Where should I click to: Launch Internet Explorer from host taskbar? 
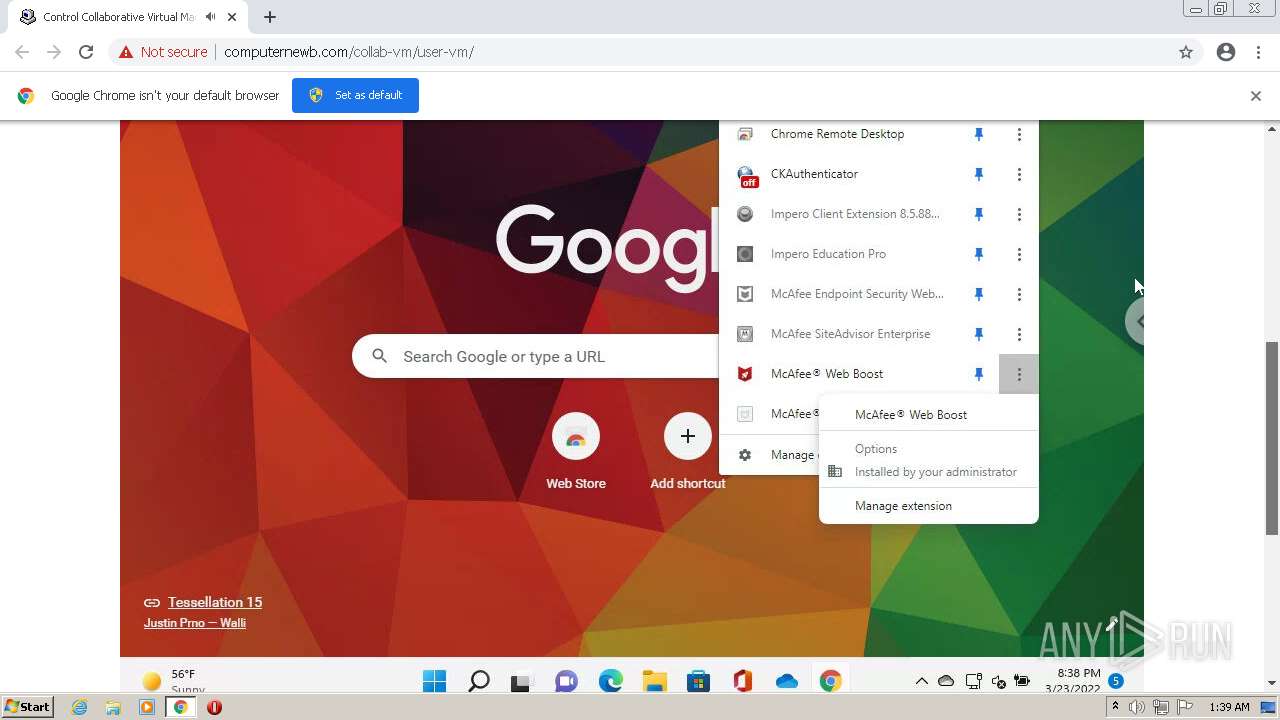[79, 707]
